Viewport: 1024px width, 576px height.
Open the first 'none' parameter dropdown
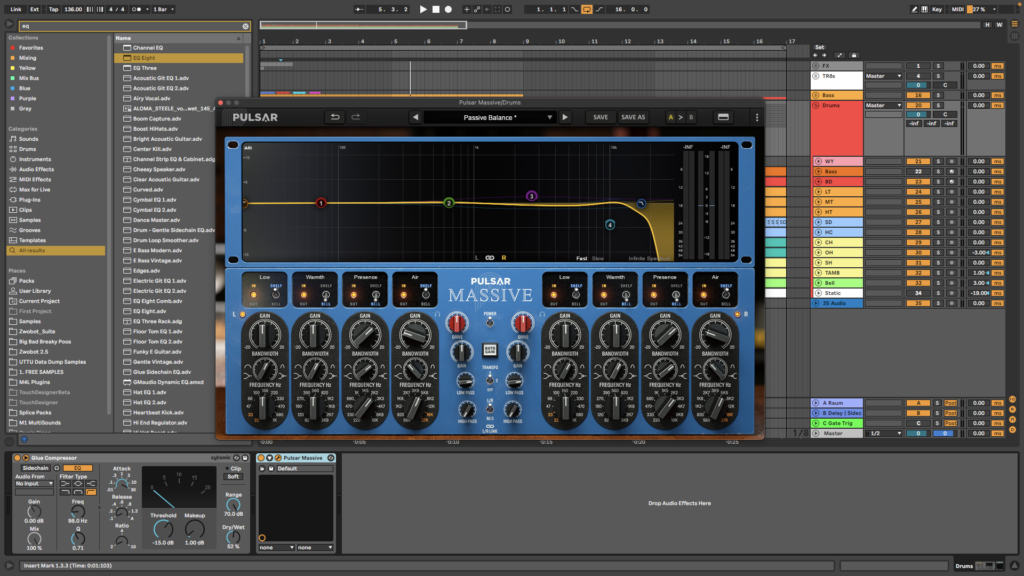point(277,547)
